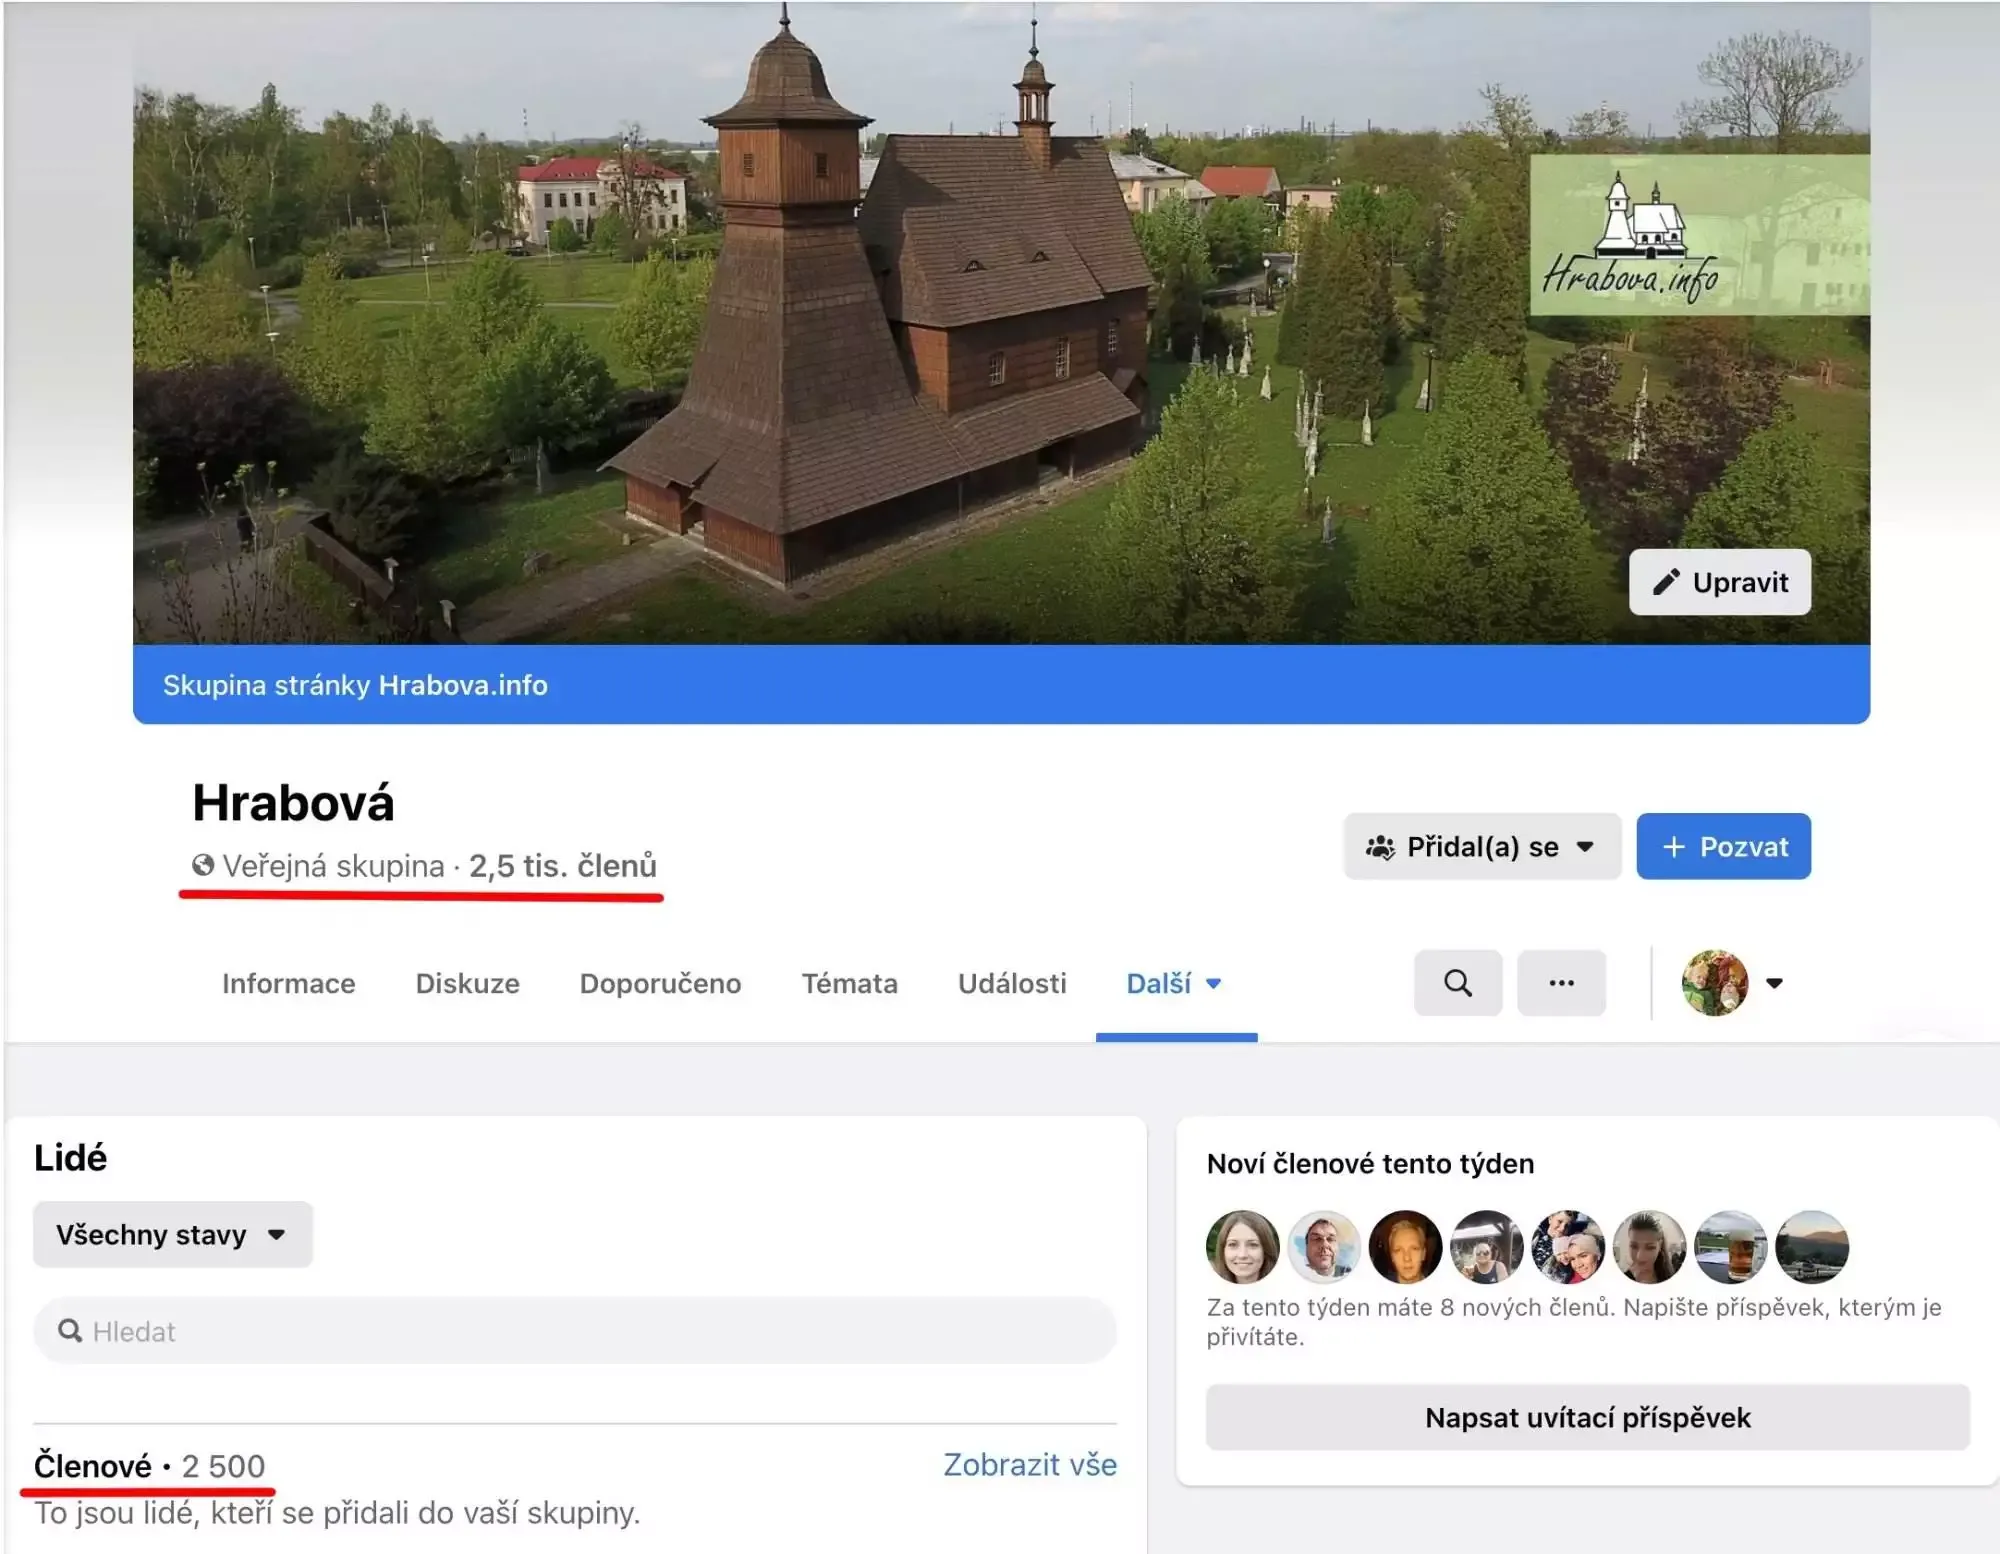Follow the Zobrazit vše link
Image resolution: width=2000 pixels, height=1554 pixels.
click(1029, 1465)
